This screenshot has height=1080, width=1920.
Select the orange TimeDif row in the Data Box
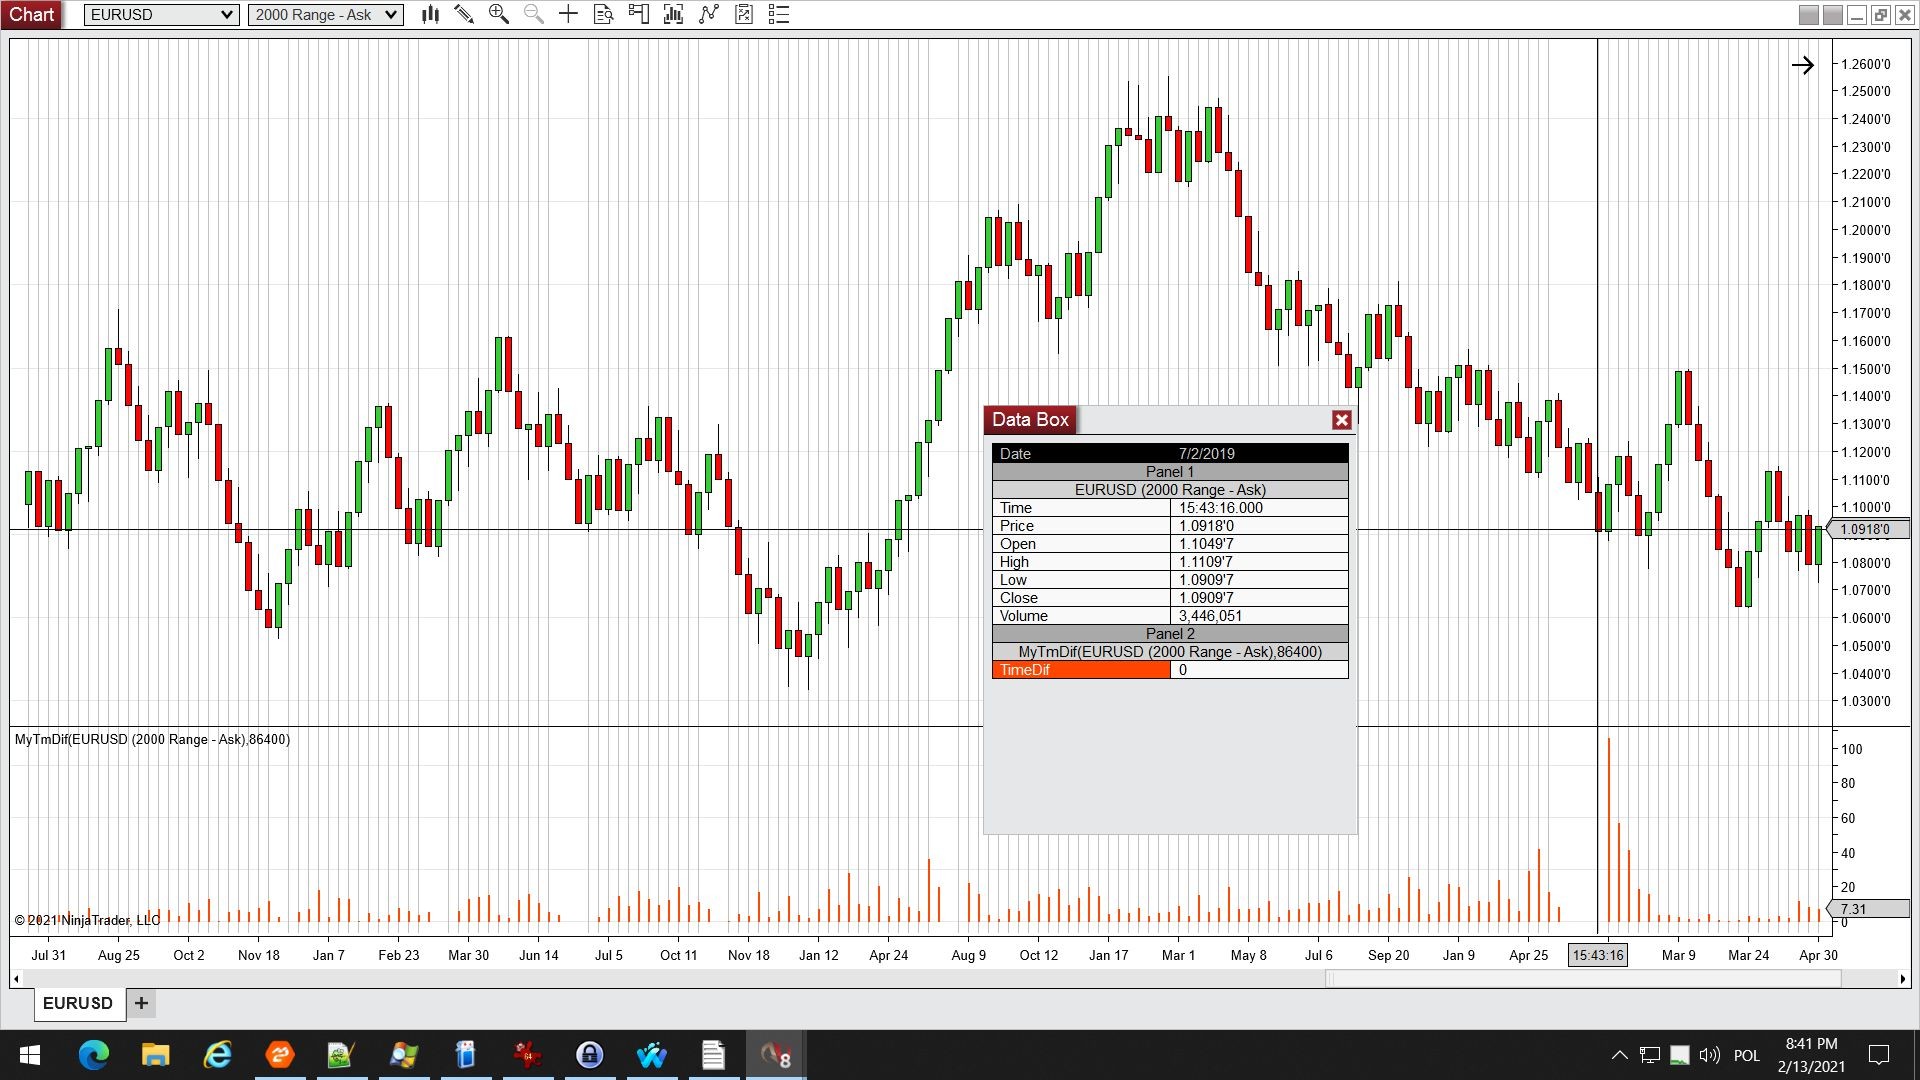coord(1080,670)
